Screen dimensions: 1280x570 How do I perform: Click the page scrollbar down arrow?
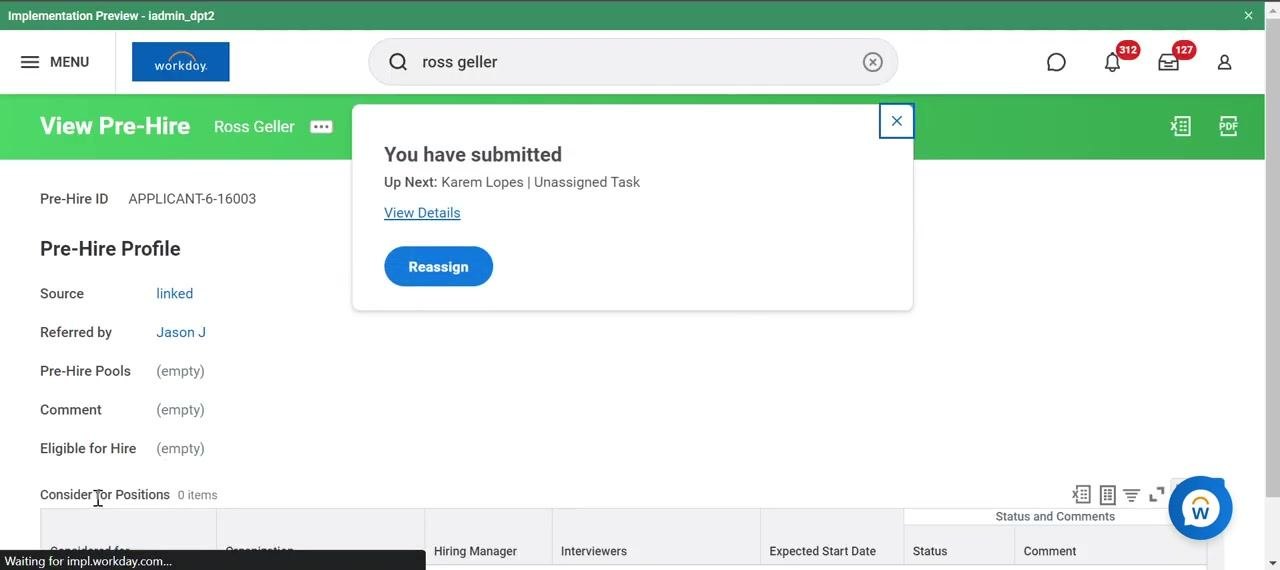click(x=1272, y=562)
